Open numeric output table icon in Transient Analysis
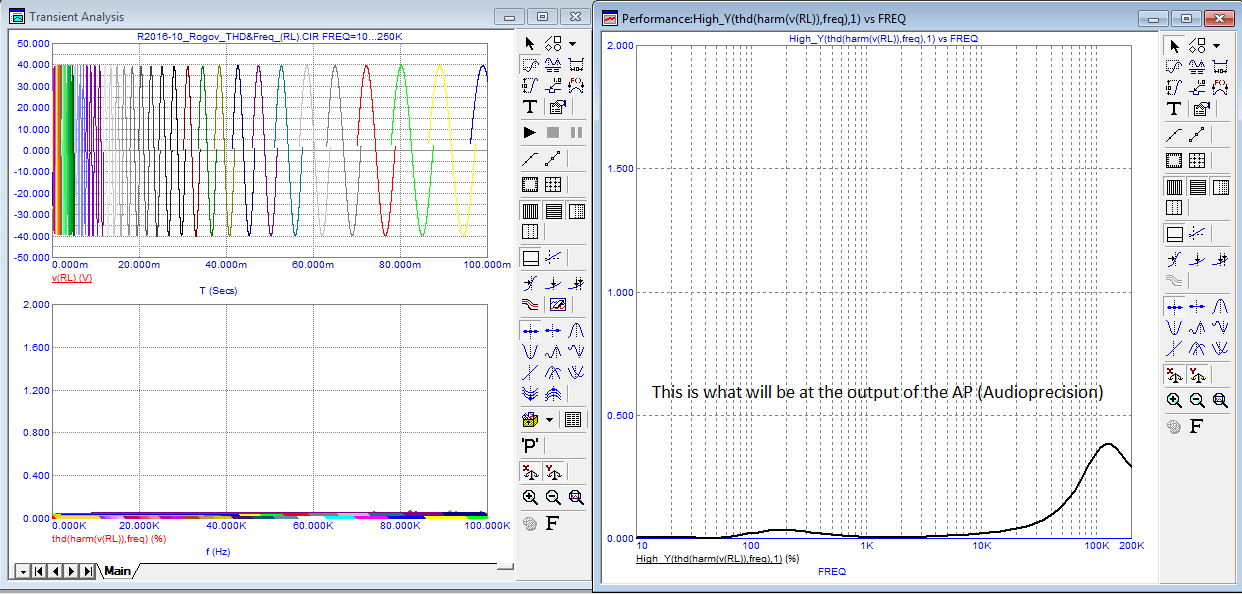 [572, 420]
